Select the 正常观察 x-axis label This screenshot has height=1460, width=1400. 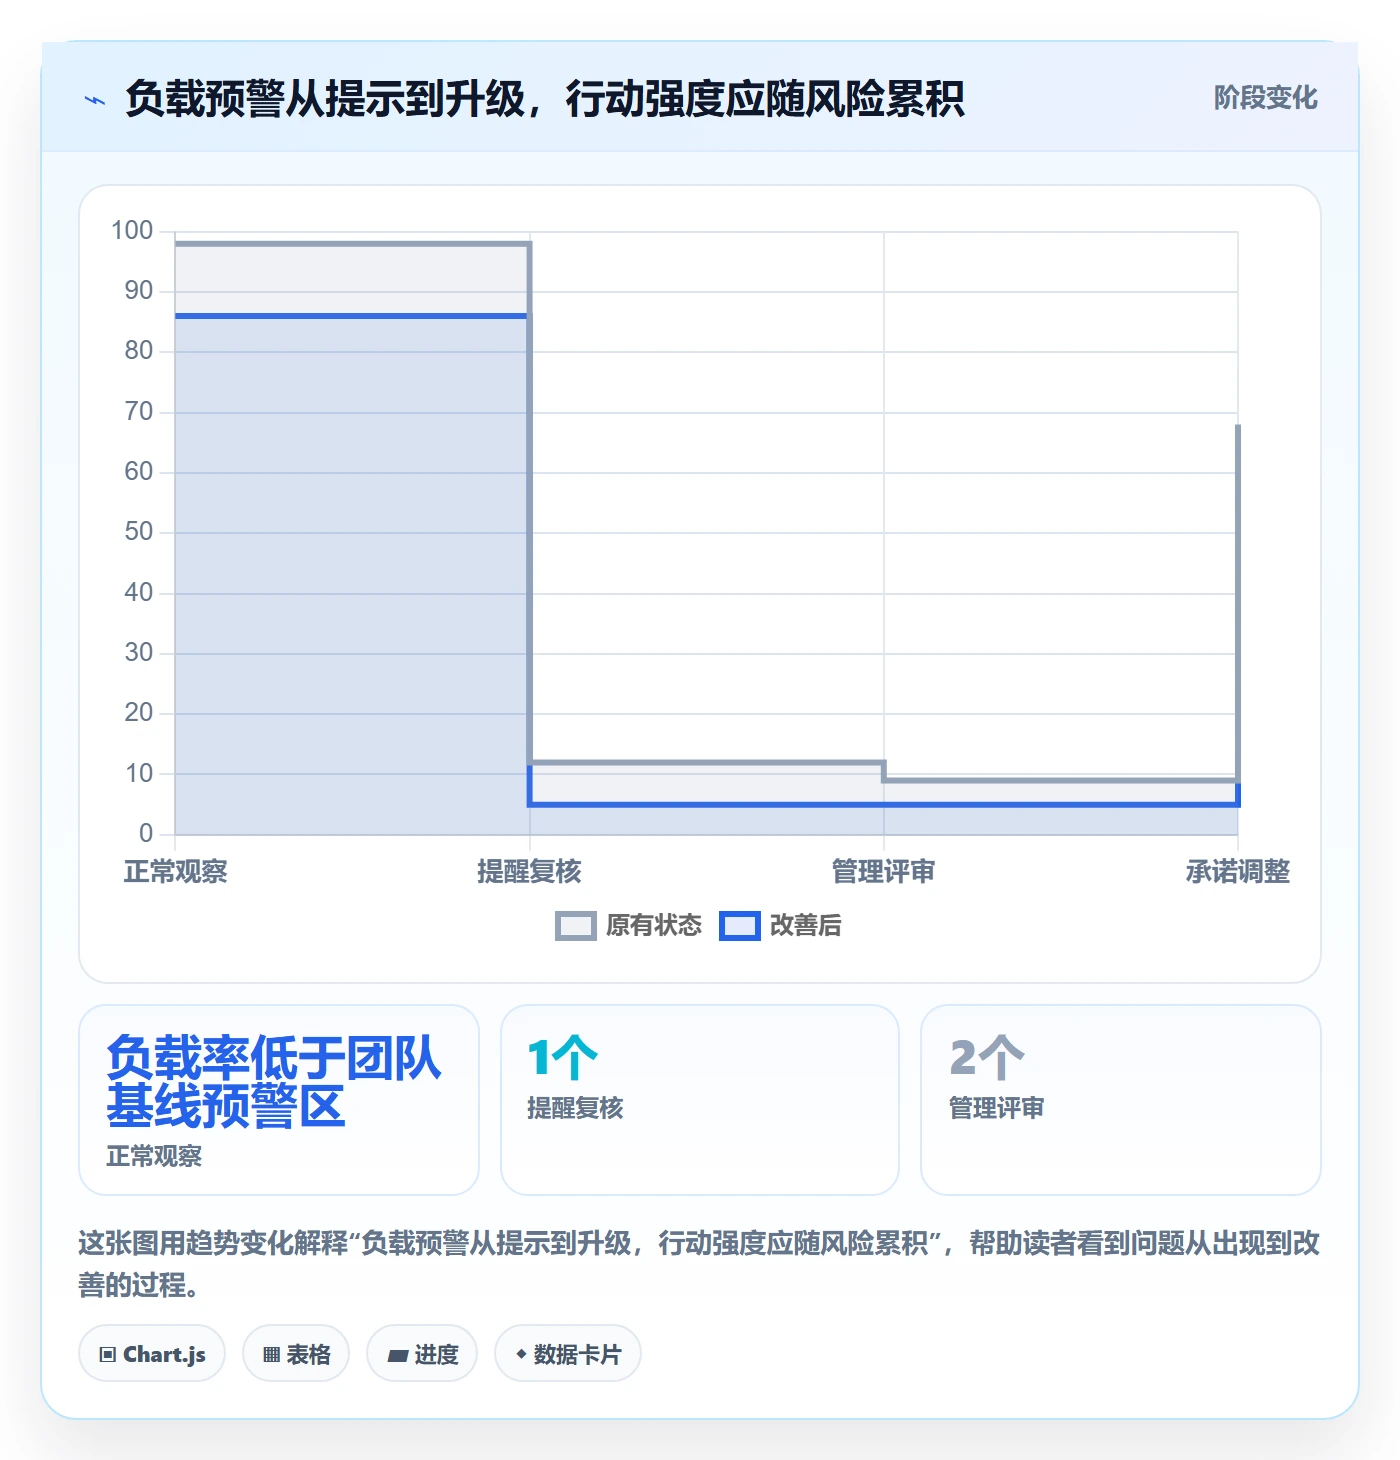(x=176, y=872)
